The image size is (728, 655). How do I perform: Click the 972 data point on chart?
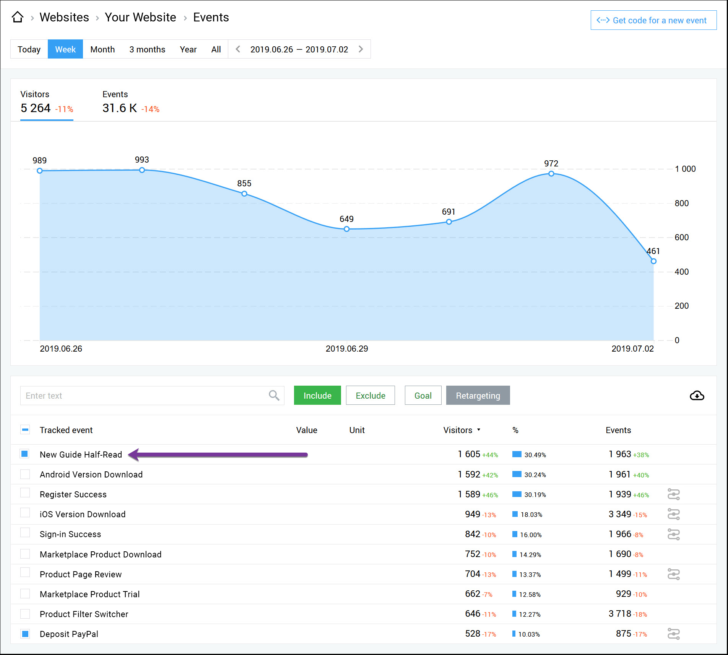coord(551,173)
